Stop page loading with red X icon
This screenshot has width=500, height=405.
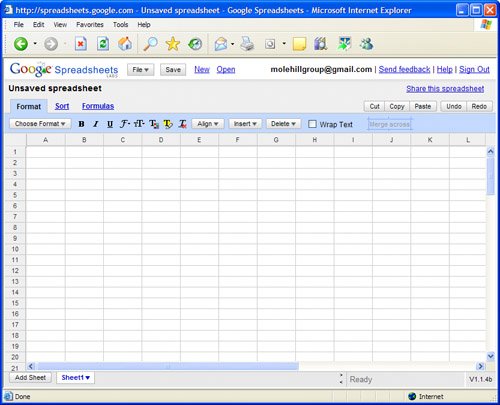point(81,44)
